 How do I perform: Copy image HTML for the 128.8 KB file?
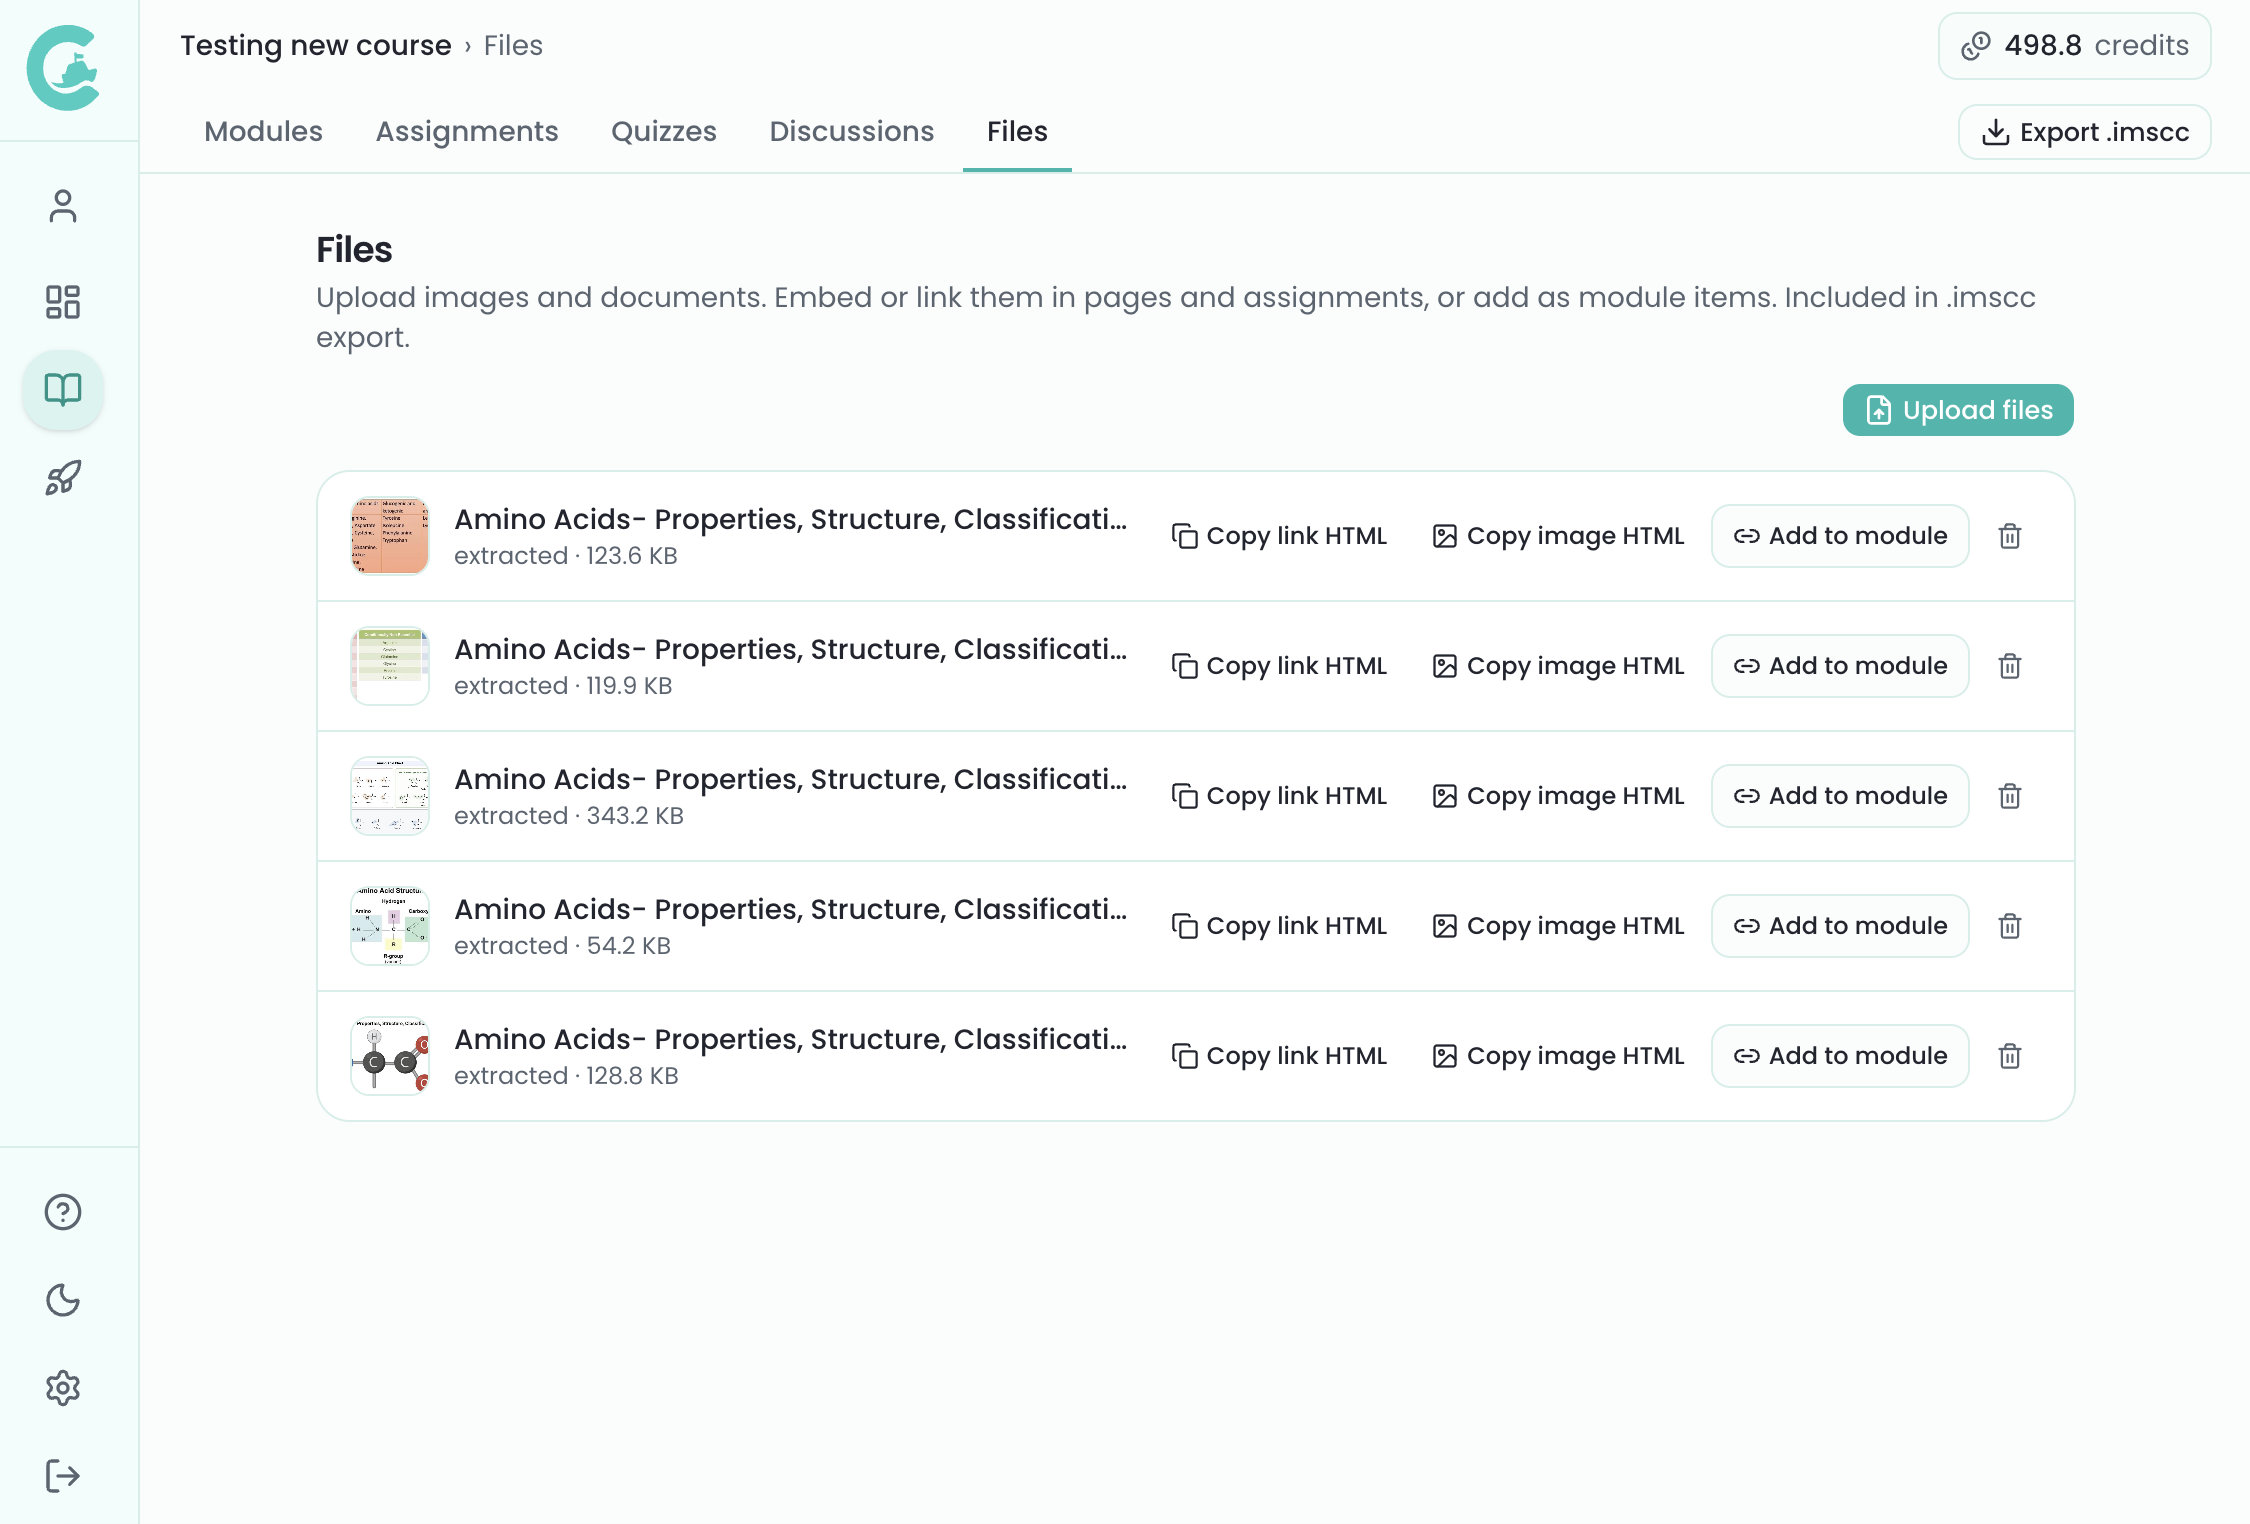tap(1558, 1056)
